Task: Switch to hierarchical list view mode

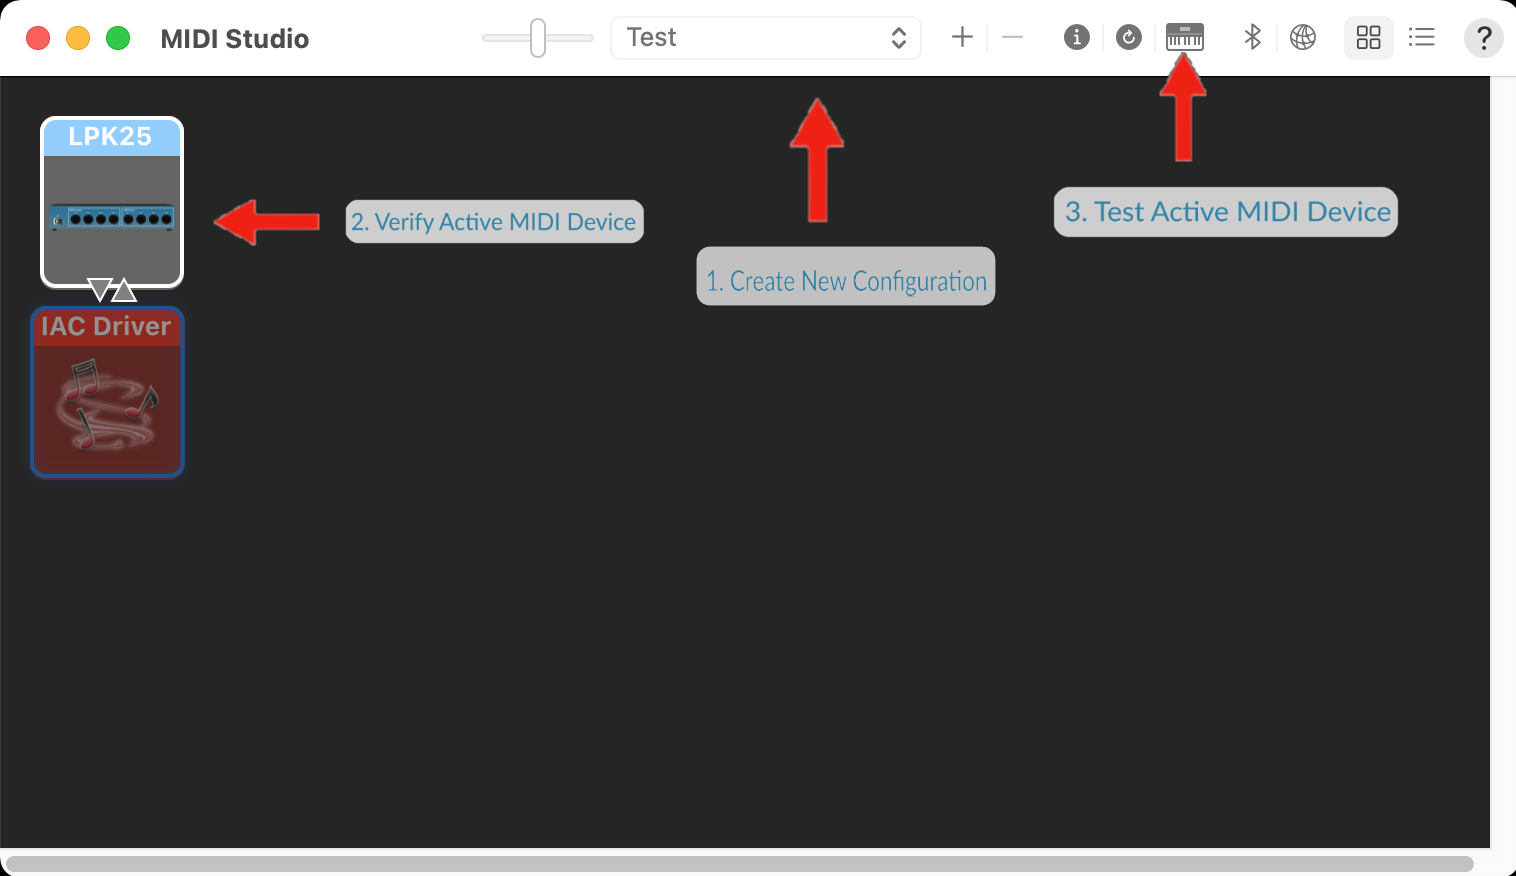Action: 1422,37
